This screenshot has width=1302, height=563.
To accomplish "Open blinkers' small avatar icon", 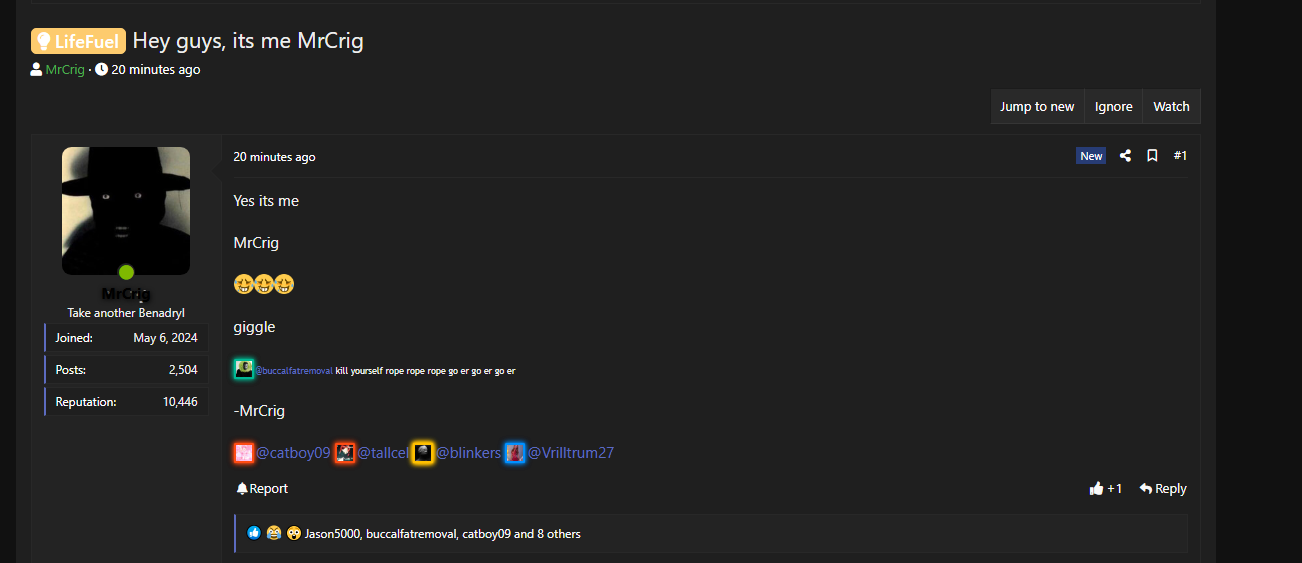I will pos(423,453).
